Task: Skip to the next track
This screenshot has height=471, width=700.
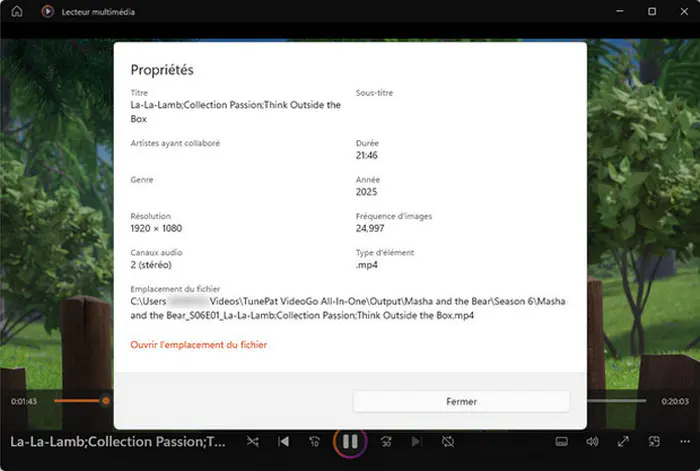Action: click(x=416, y=442)
